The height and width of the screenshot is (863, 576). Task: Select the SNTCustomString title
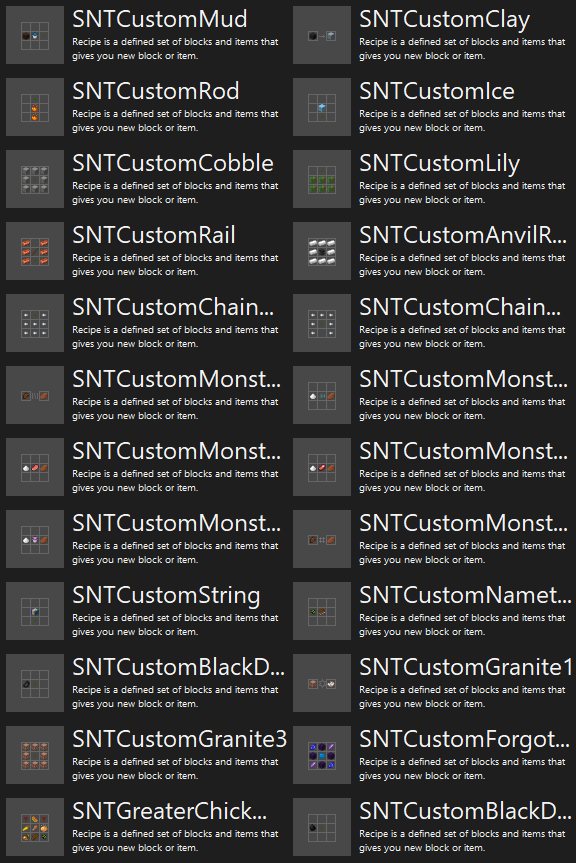pos(166,596)
